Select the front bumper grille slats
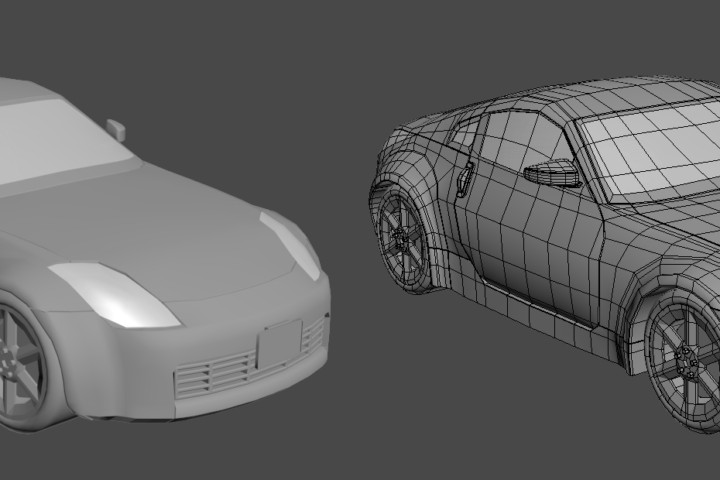The height and width of the screenshot is (480, 720). click(x=215, y=373)
